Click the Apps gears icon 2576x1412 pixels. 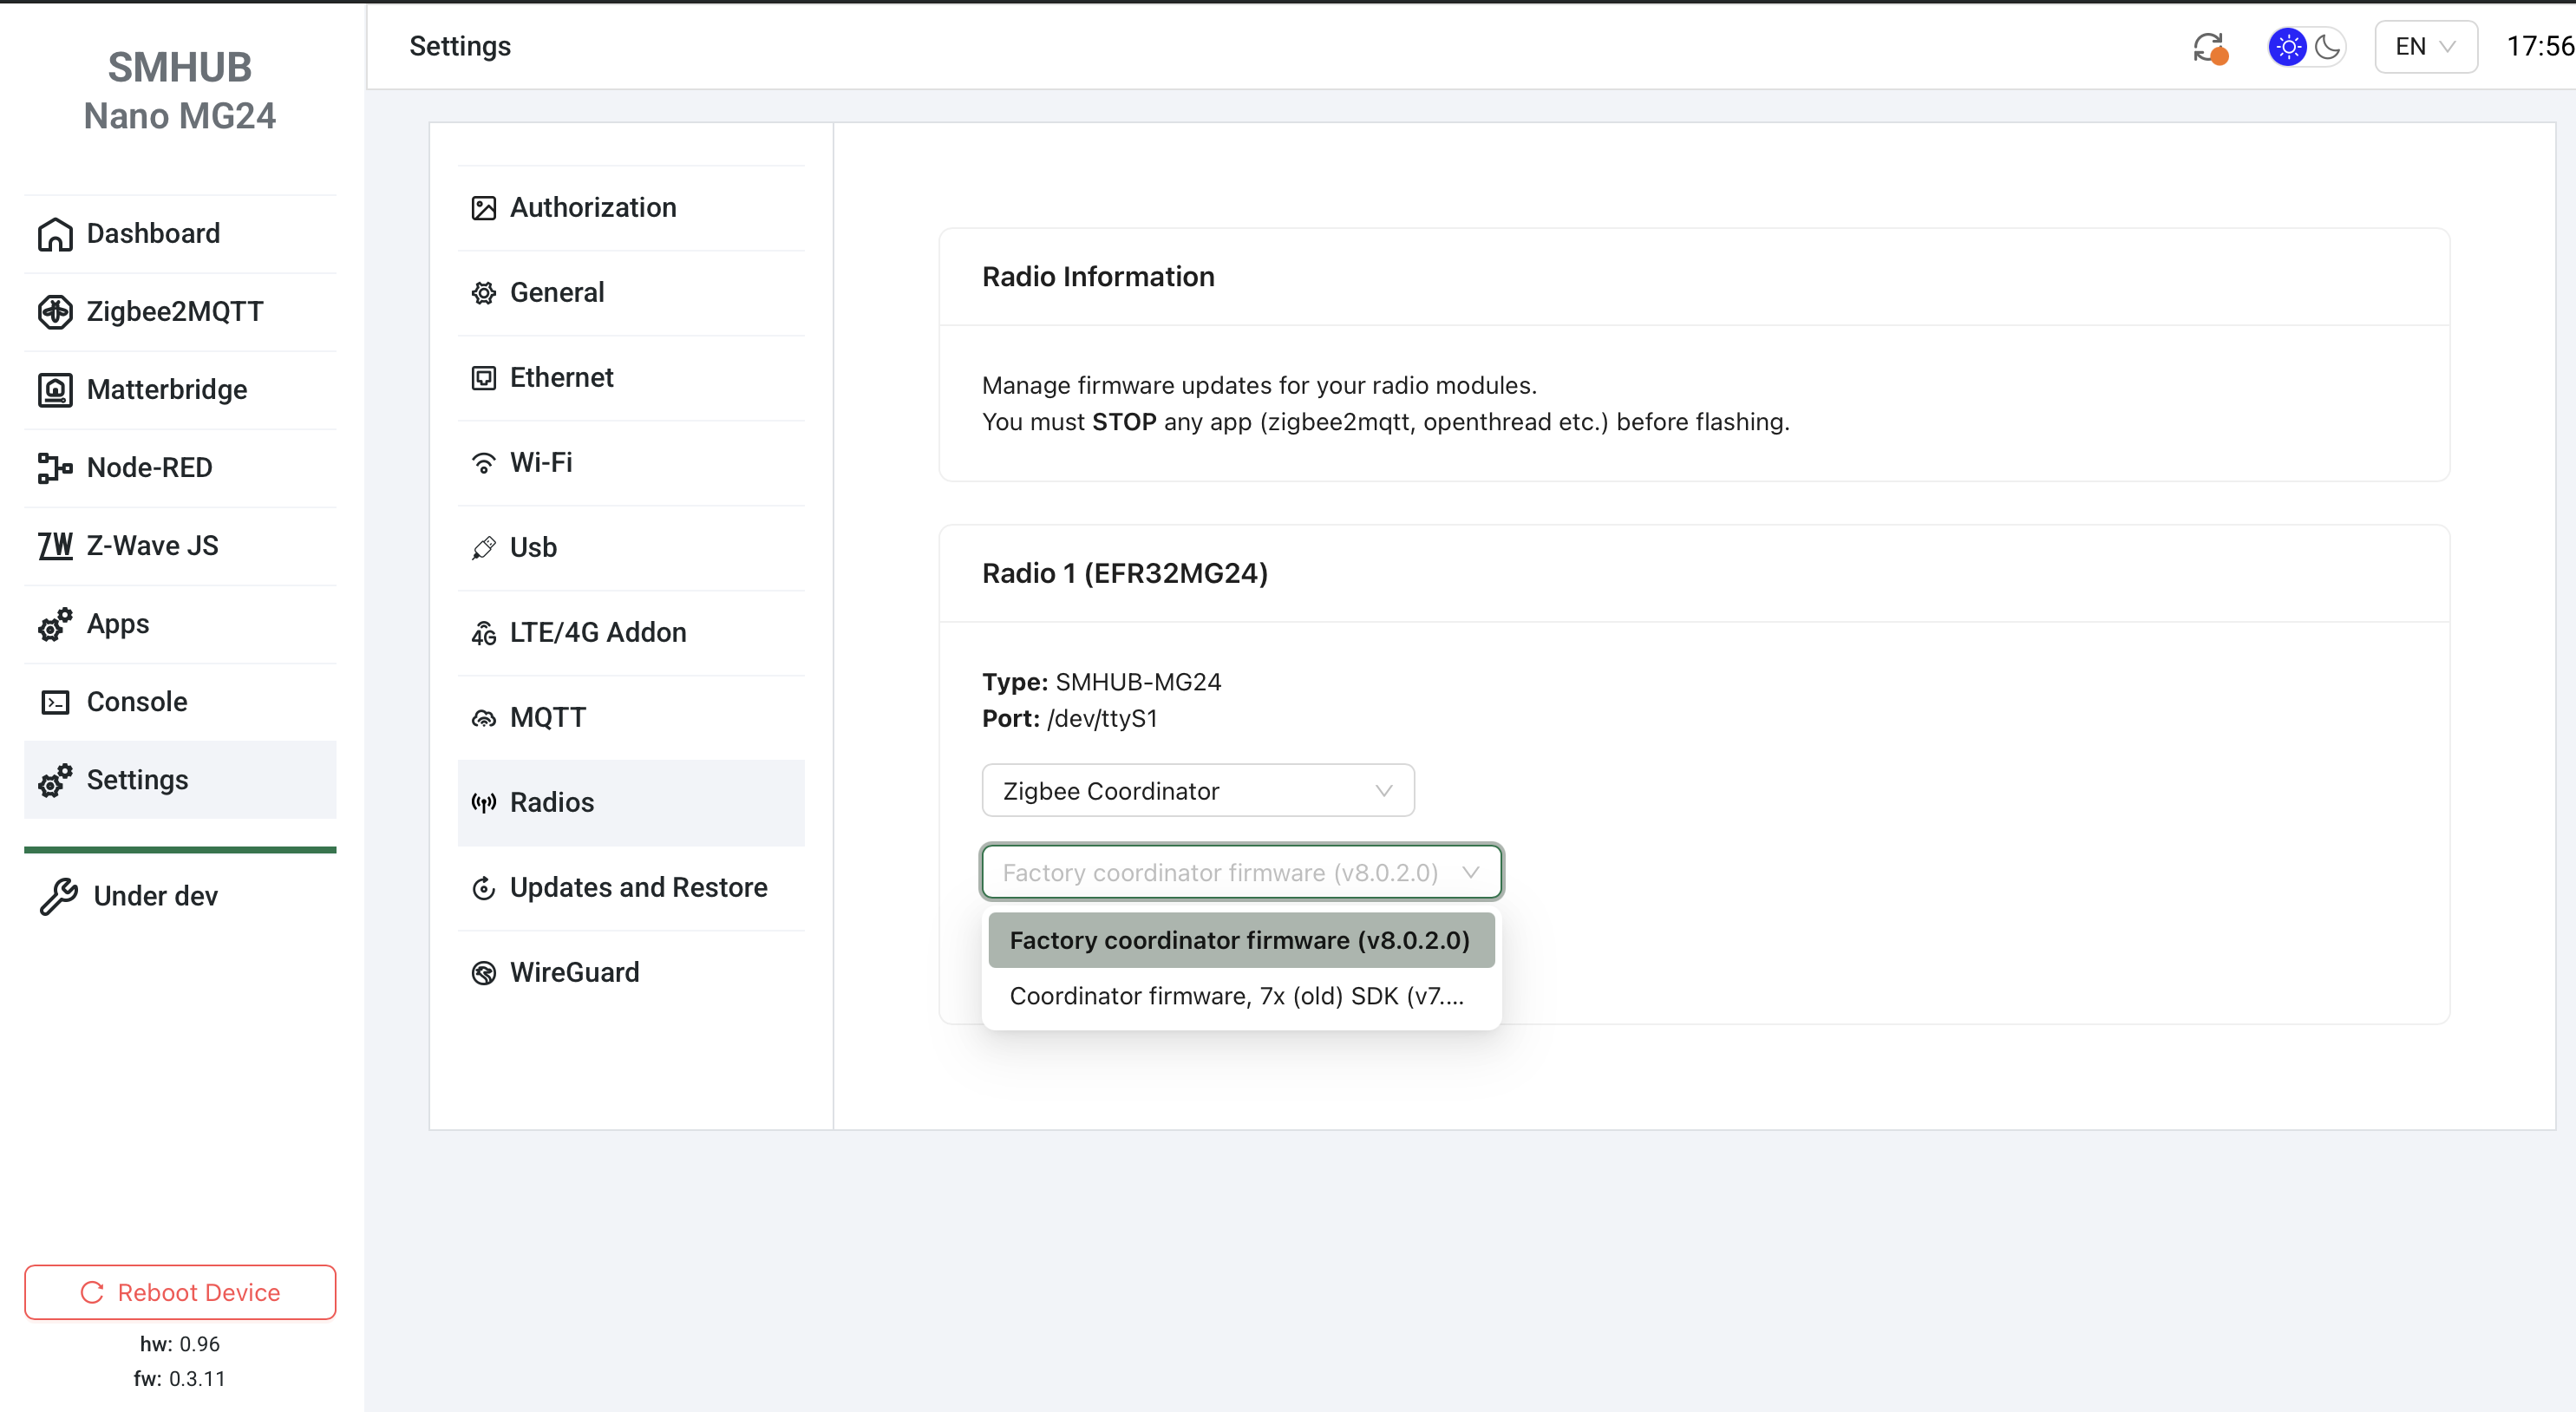click(55, 624)
